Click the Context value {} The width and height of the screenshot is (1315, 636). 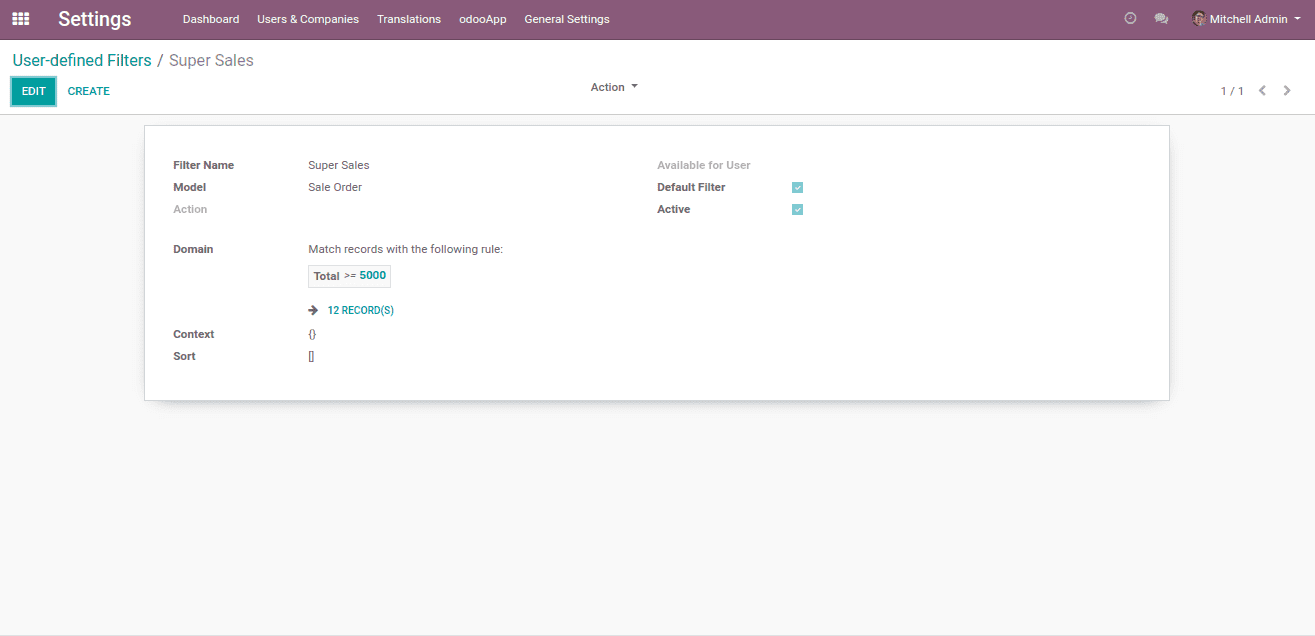coord(312,334)
